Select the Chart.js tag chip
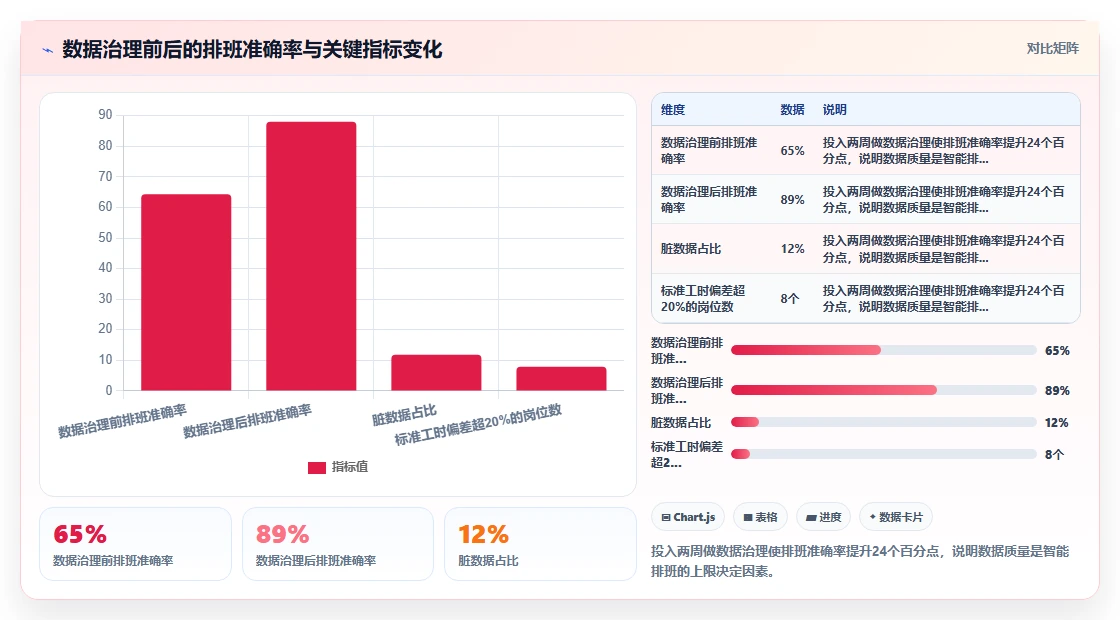Image resolution: width=1120 pixels, height=620 pixels. tap(688, 517)
